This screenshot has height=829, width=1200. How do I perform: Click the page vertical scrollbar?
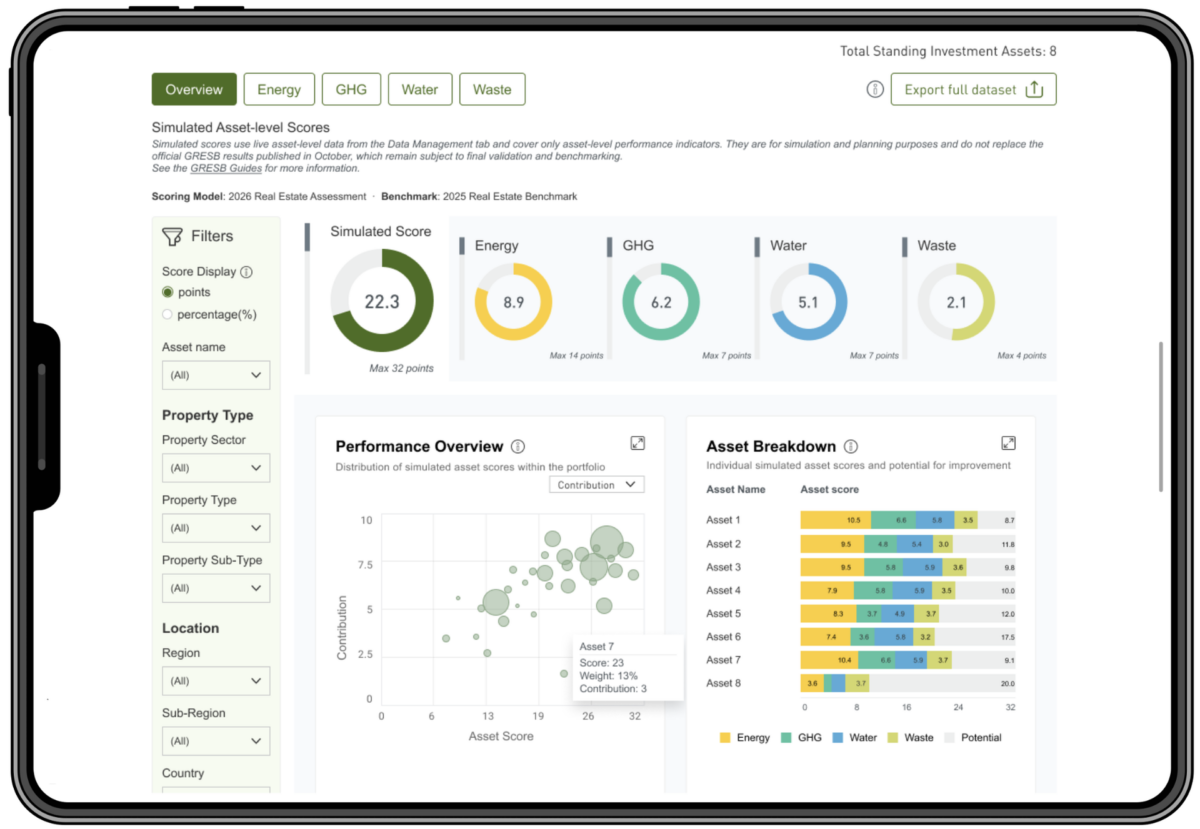[1160, 416]
